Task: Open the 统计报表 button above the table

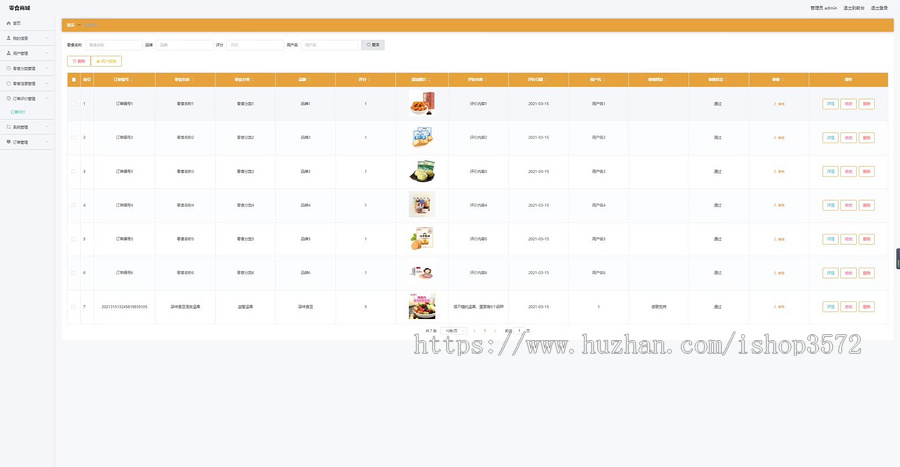Action: (106, 61)
